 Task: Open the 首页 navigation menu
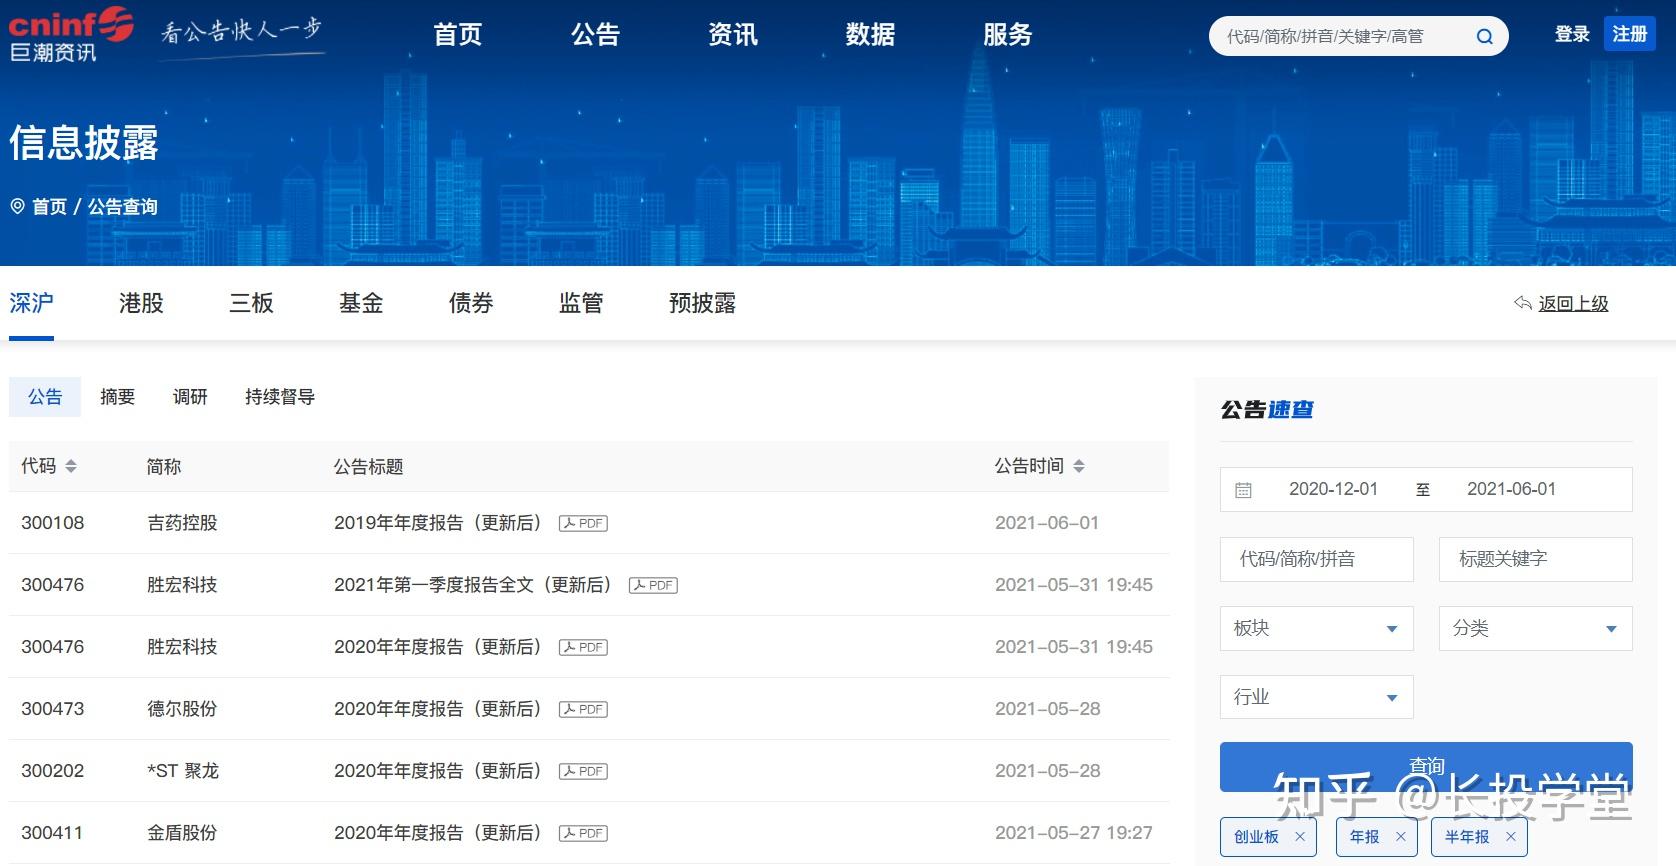click(458, 35)
